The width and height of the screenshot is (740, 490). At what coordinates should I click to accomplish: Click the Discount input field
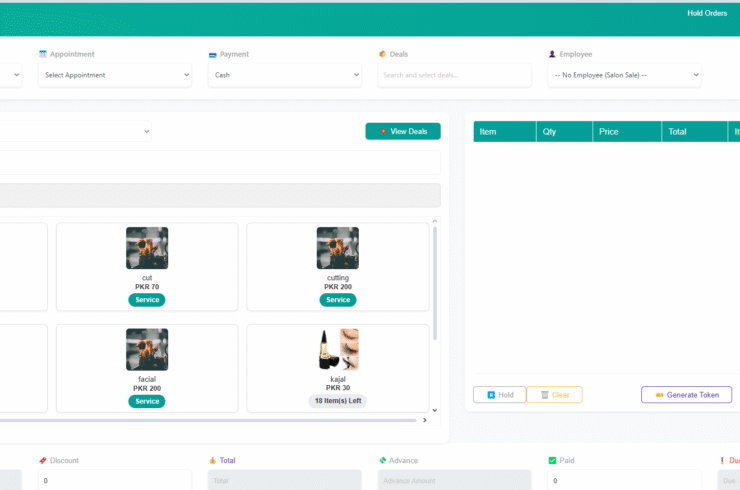click(x=115, y=480)
